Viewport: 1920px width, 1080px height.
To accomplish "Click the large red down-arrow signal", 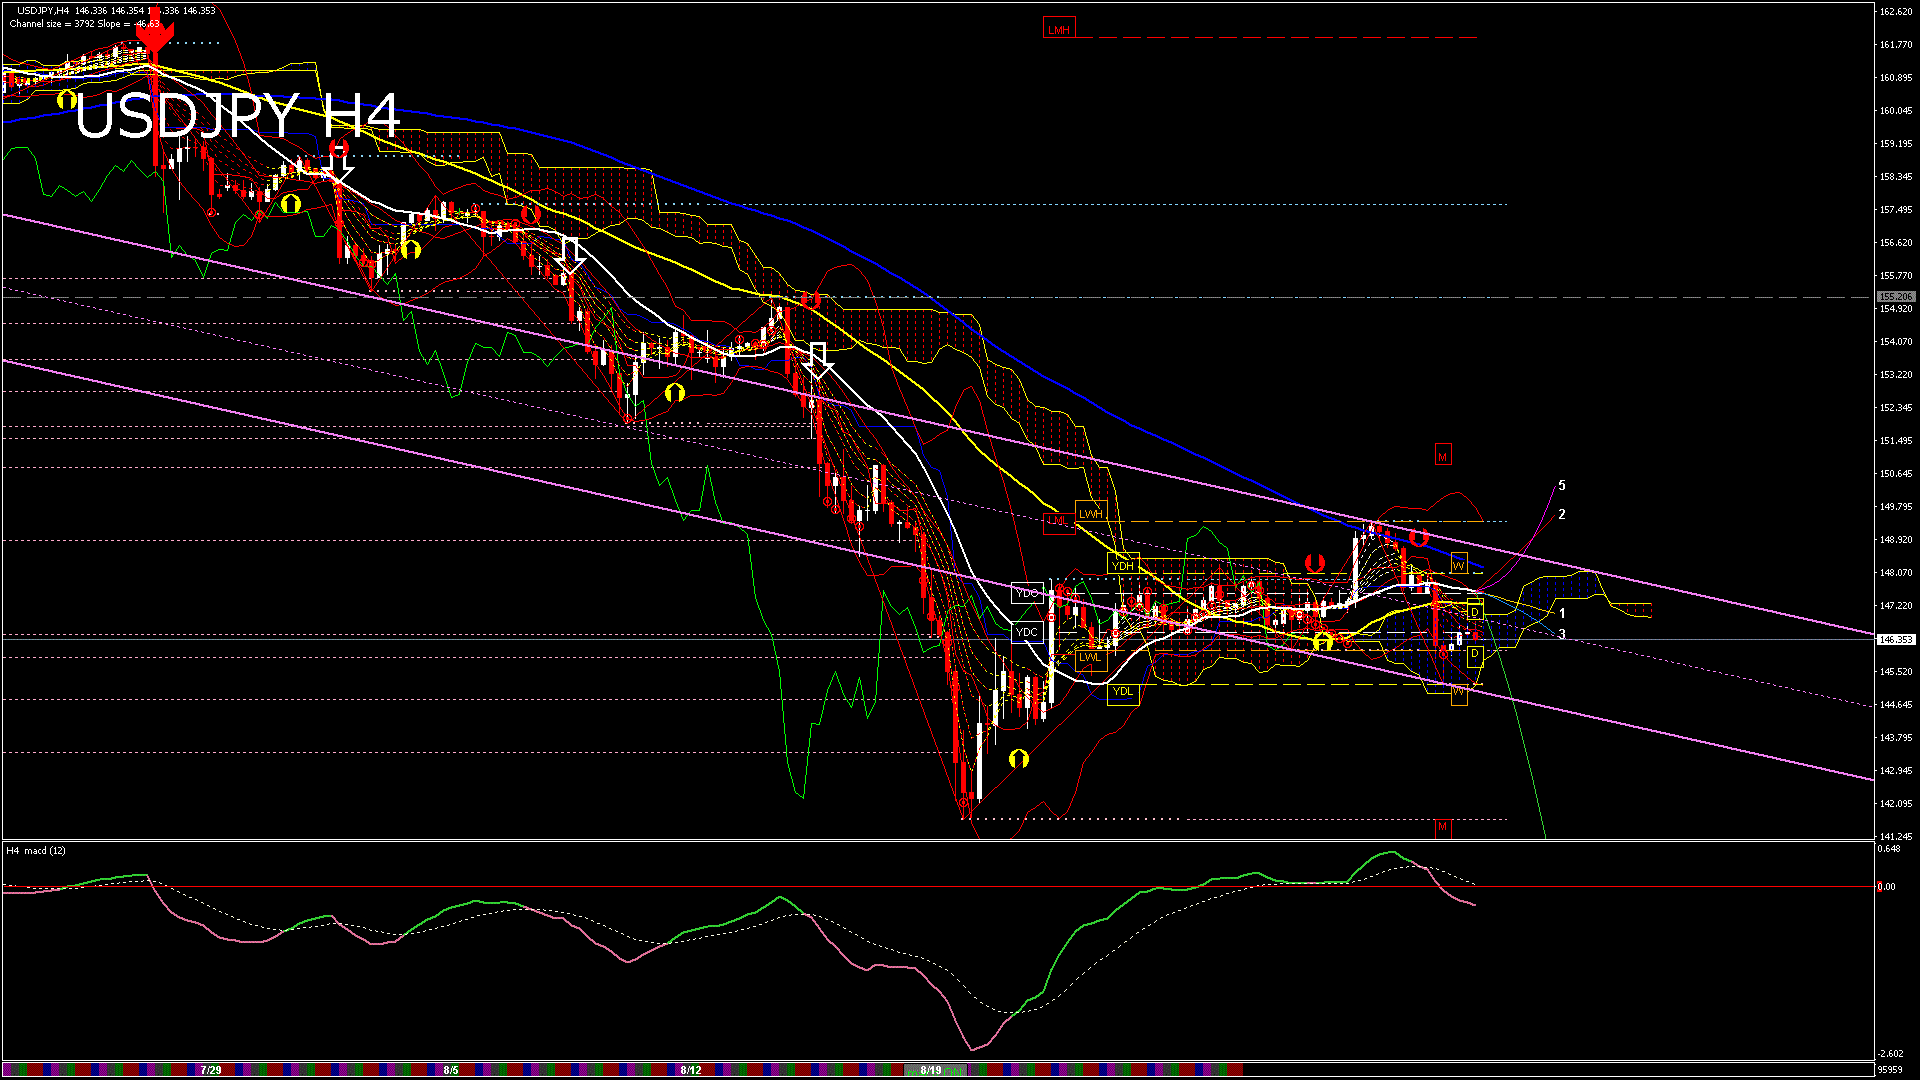I will [154, 36].
